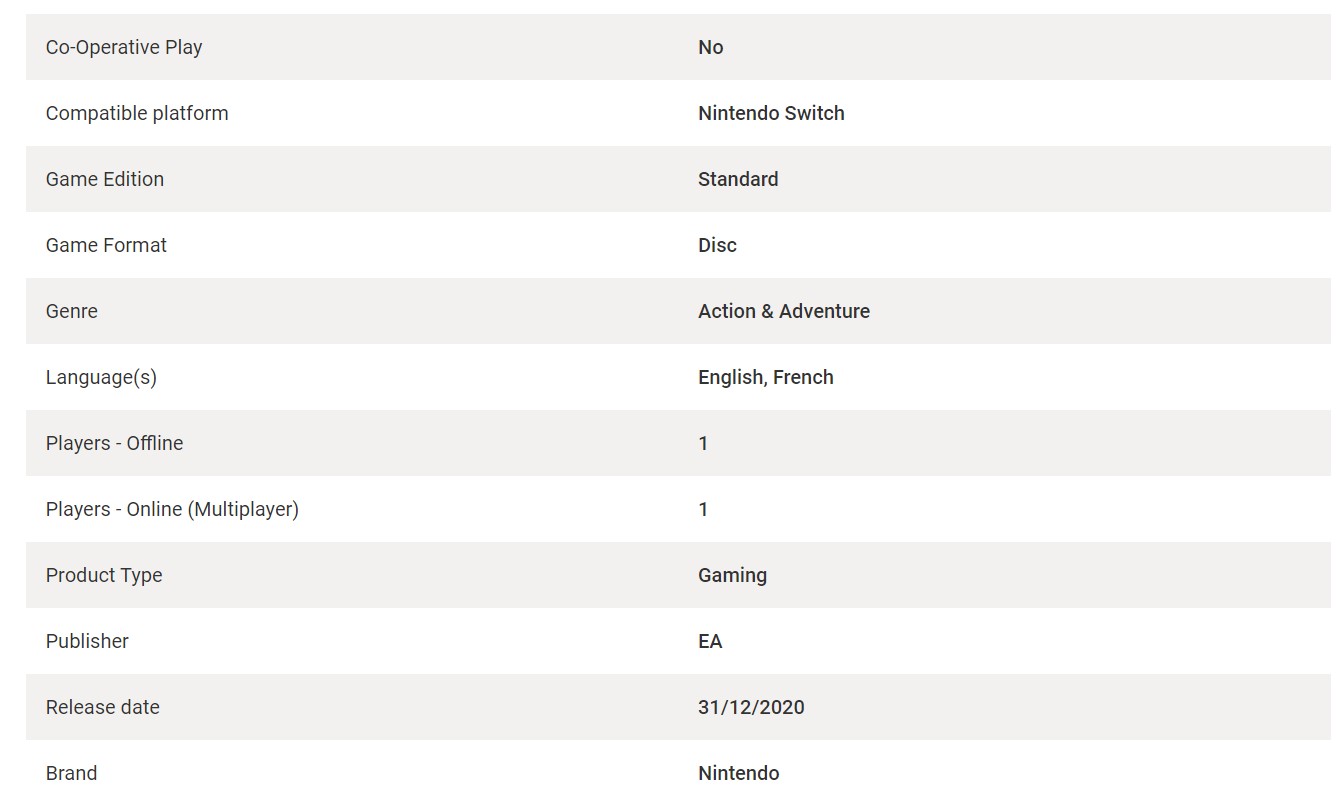Click the Release date label
Screen dimensions: 1340x806
click(x=103, y=707)
